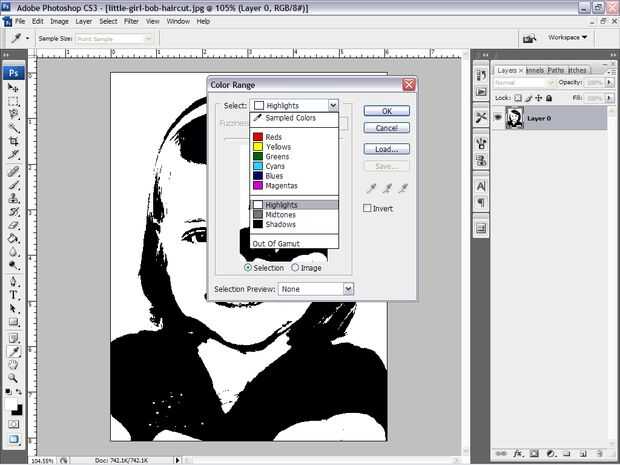Hide Layer 0 with eye icon
620x465 pixels.
coord(498,117)
